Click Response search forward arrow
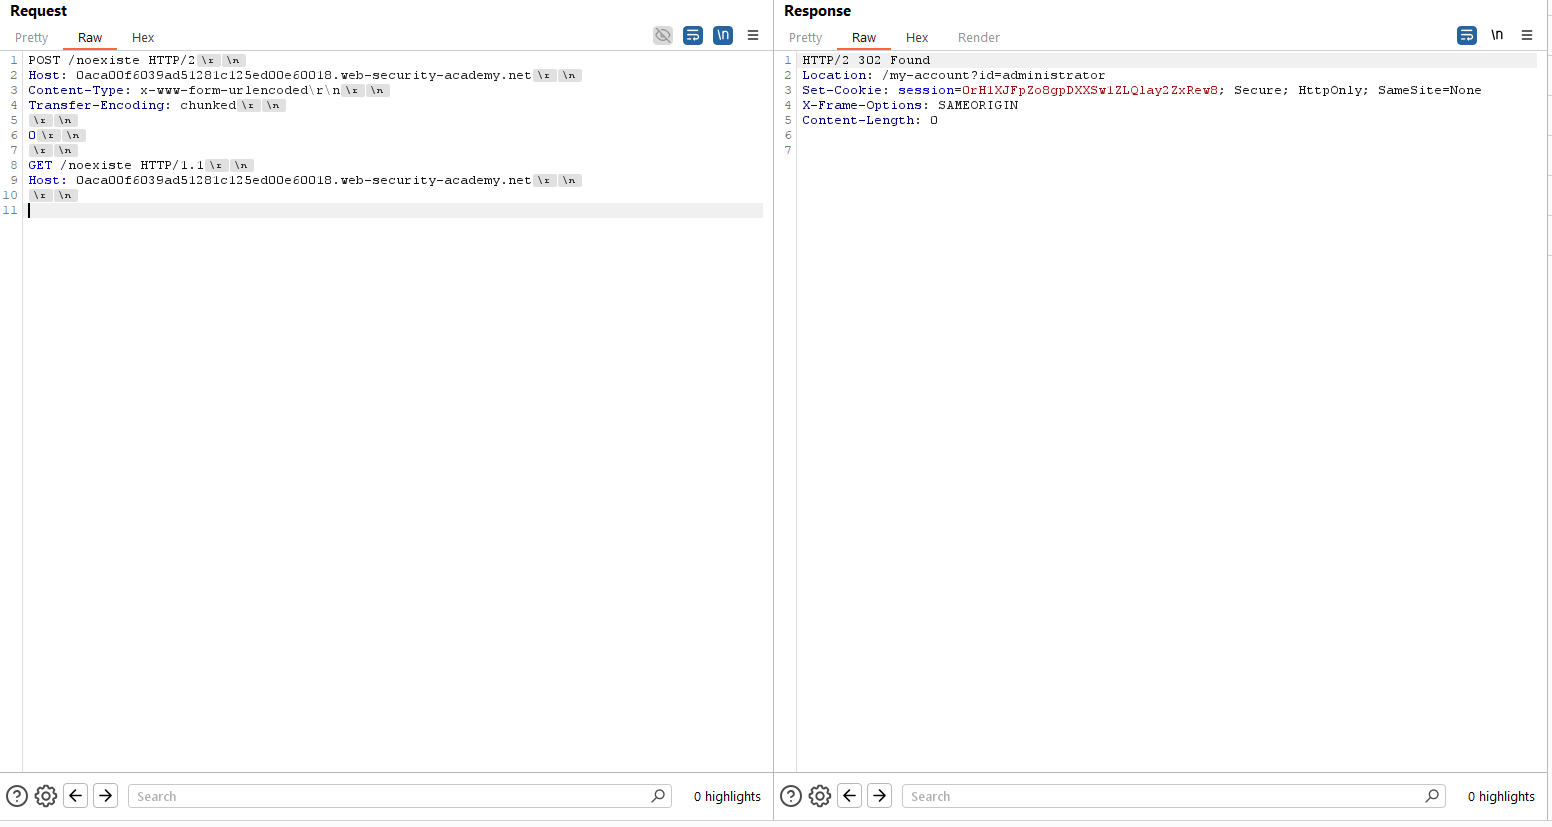This screenshot has width=1552, height=827. [x=880, y=796]
